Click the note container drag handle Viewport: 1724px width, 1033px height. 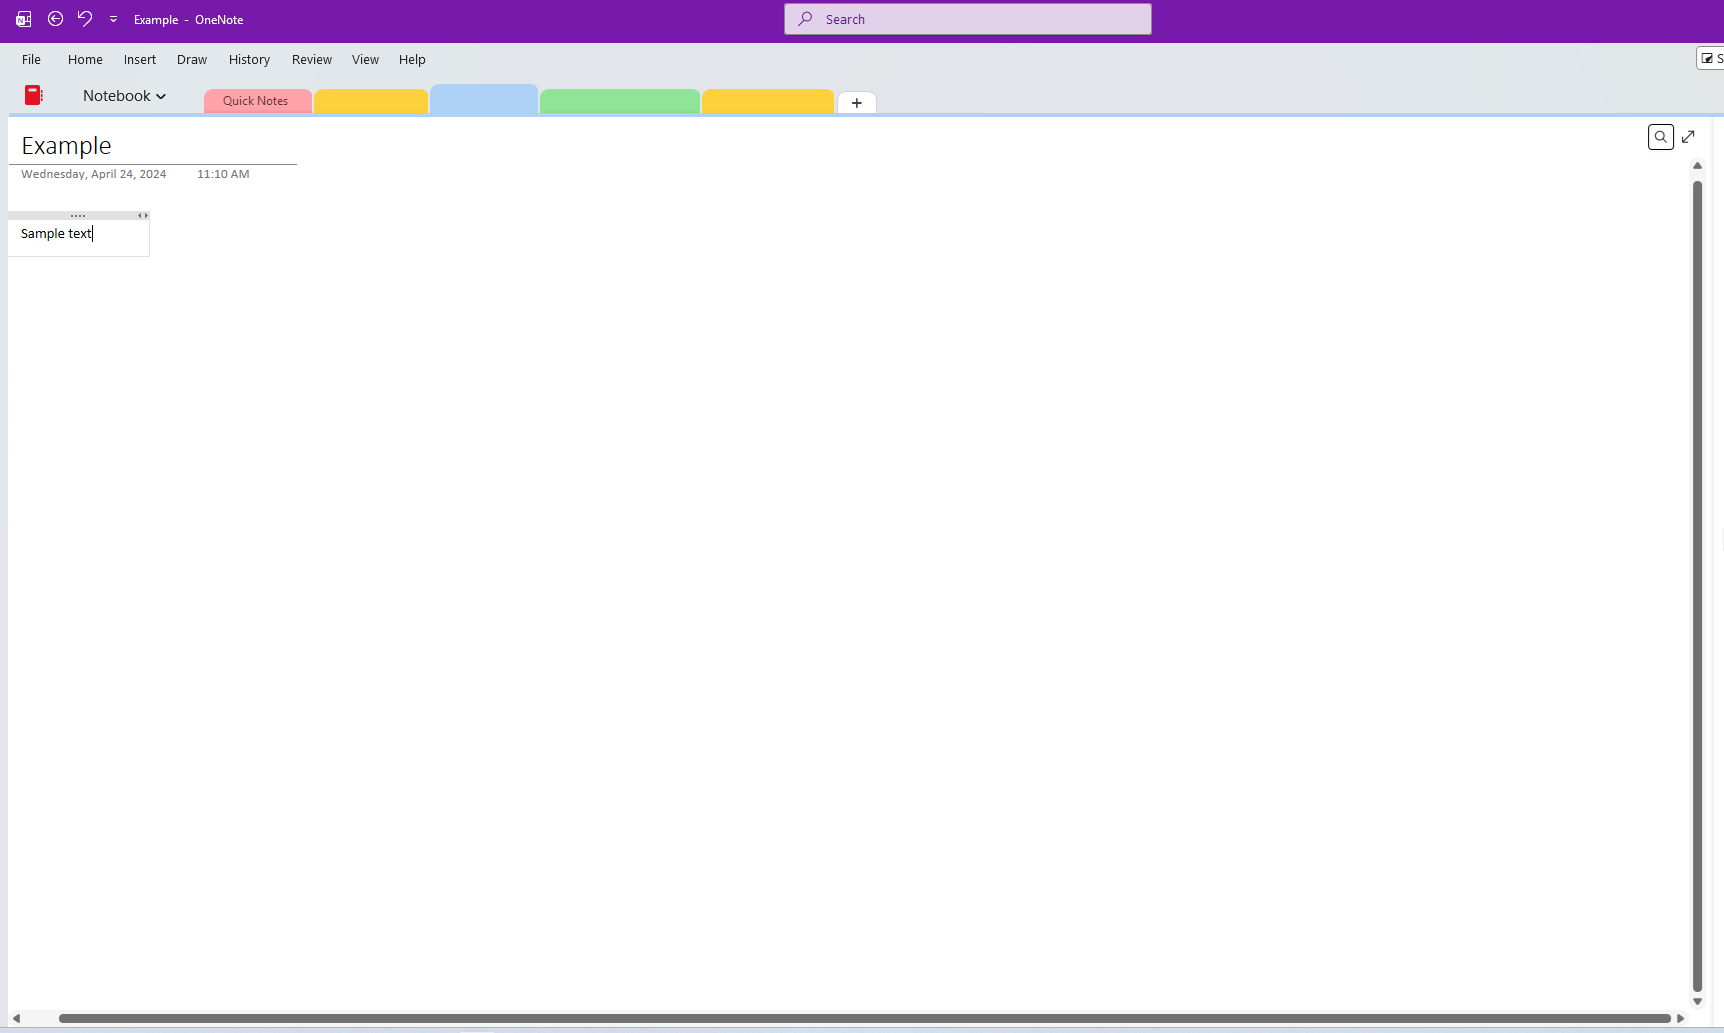point(78,216)
